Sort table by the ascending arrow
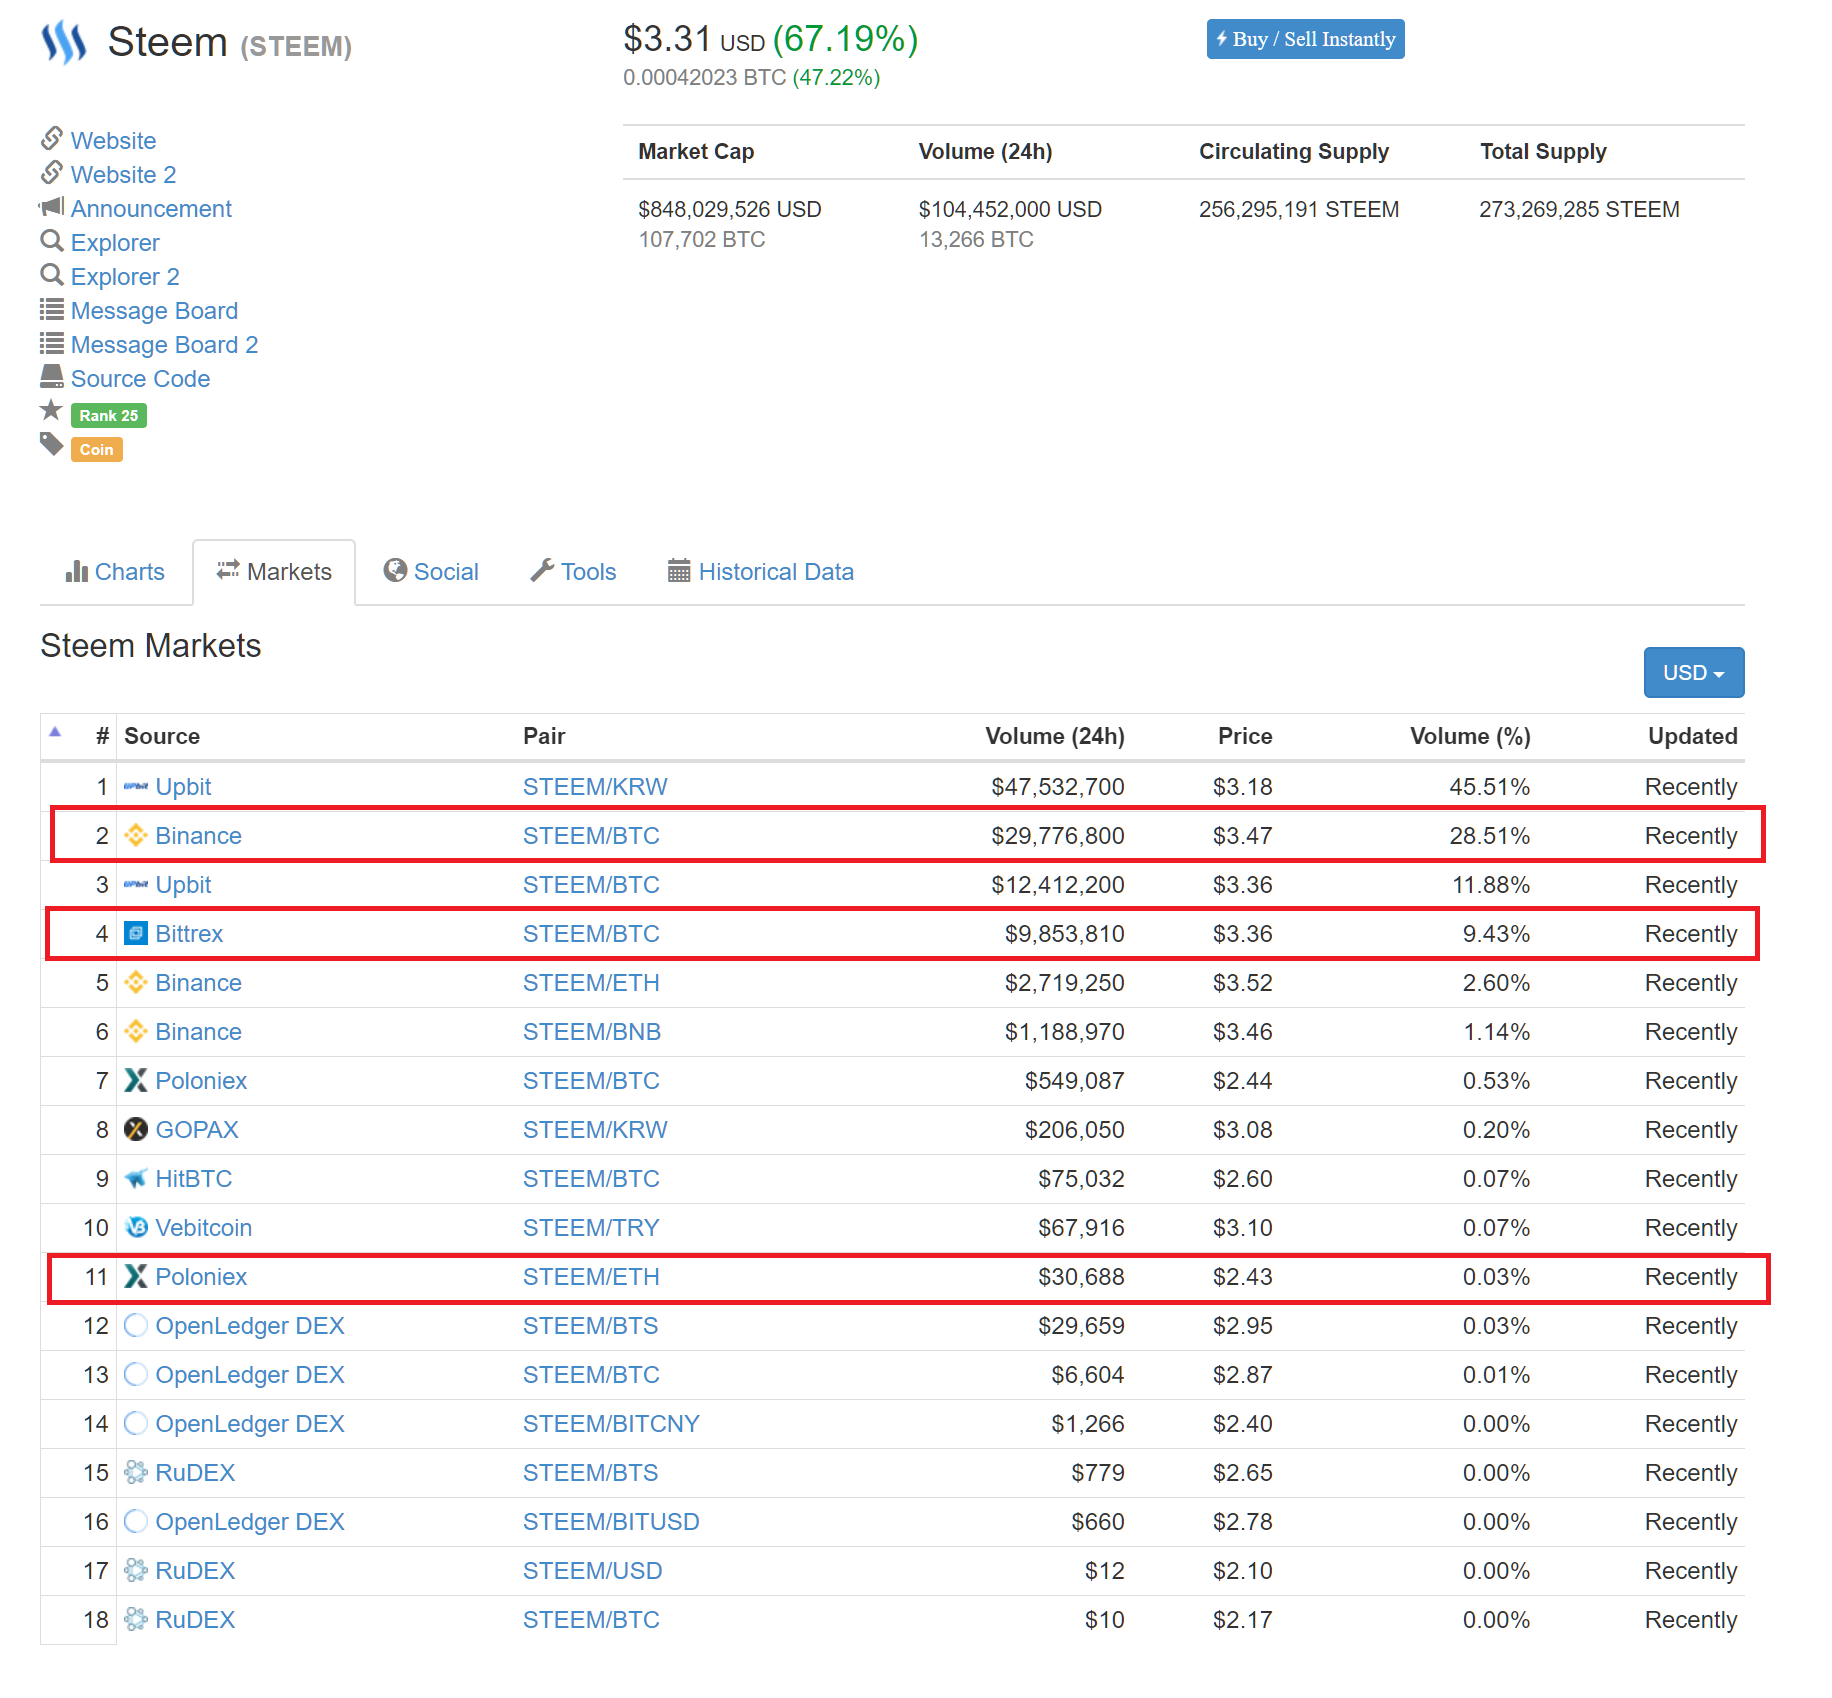 pyautogui.click(x=55, y=732)
